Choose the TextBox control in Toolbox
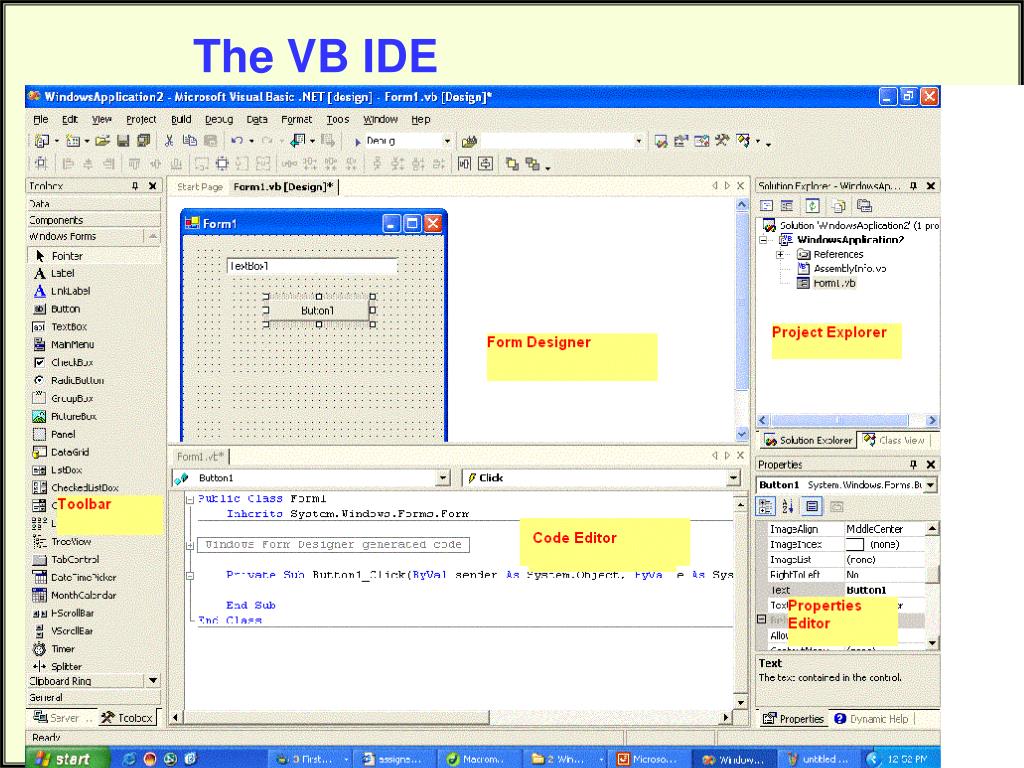1024x768 pixels. [x=60, y=327]
